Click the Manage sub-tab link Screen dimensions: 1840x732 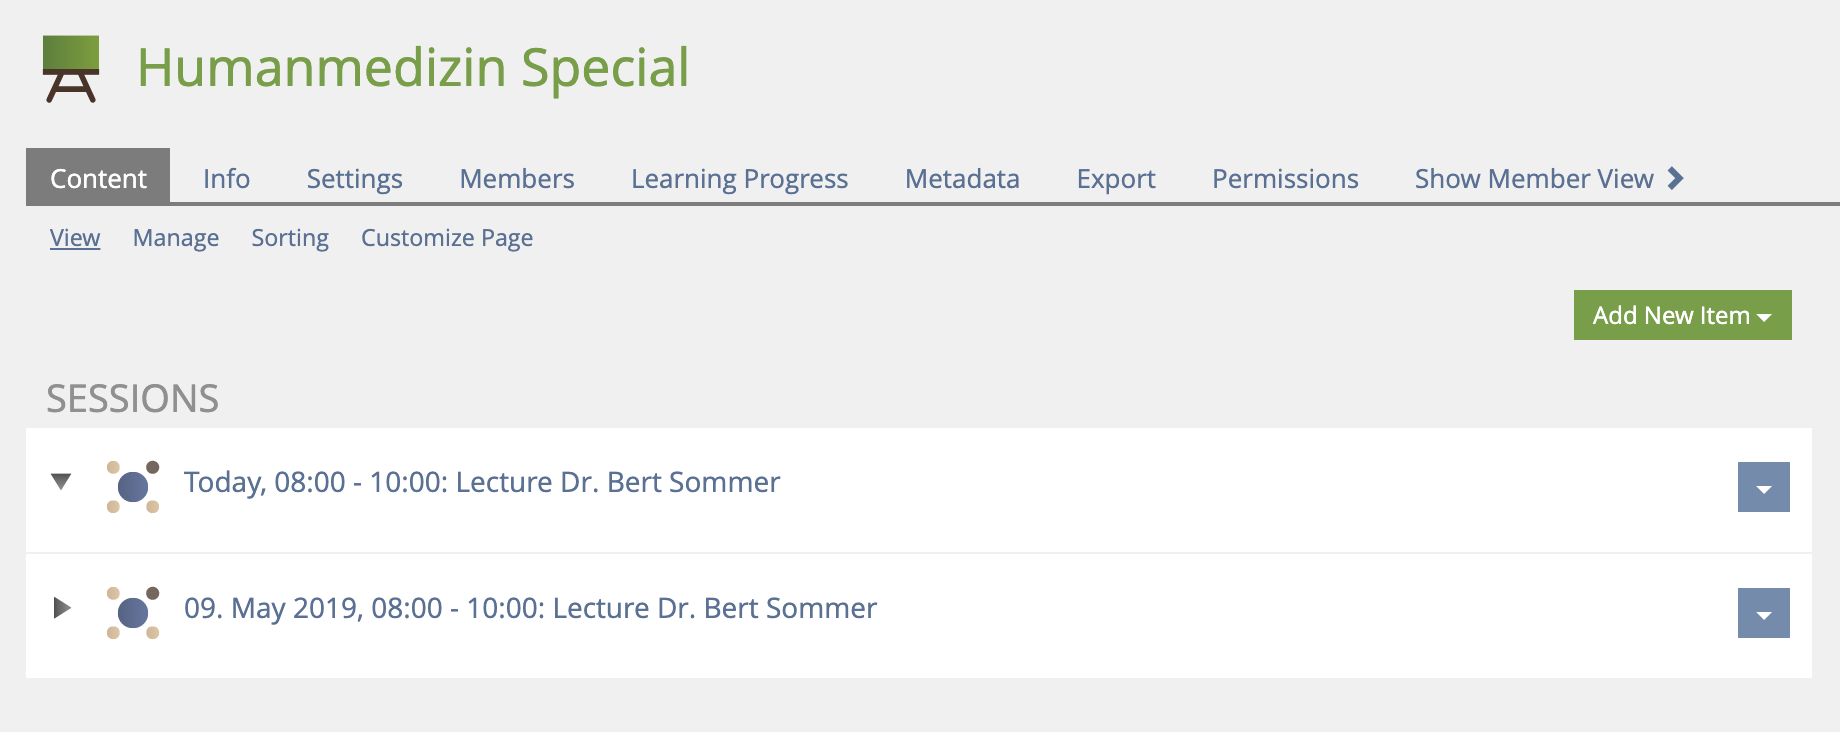(176, 238)
